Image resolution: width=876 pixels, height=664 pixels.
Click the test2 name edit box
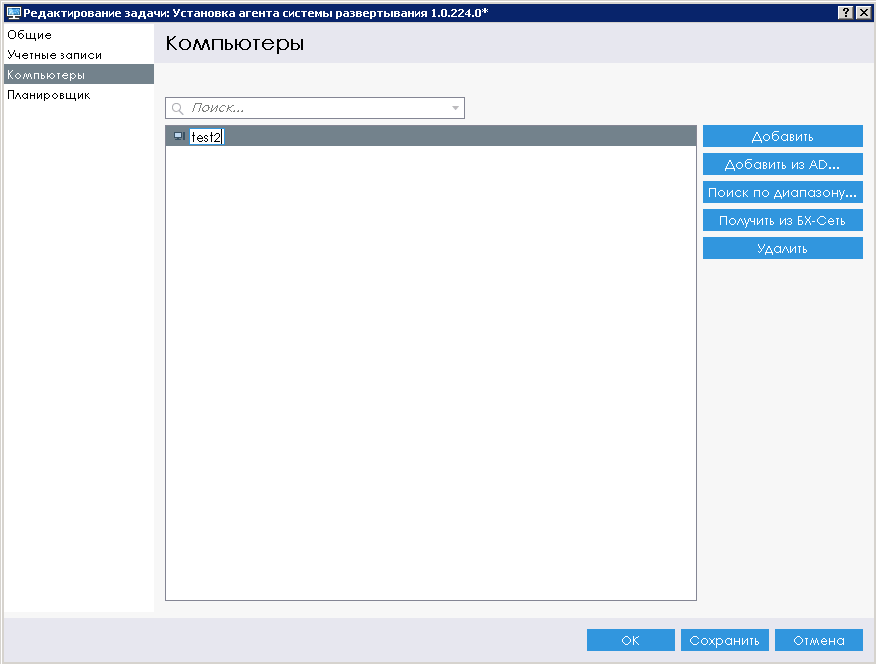point(206,137)
